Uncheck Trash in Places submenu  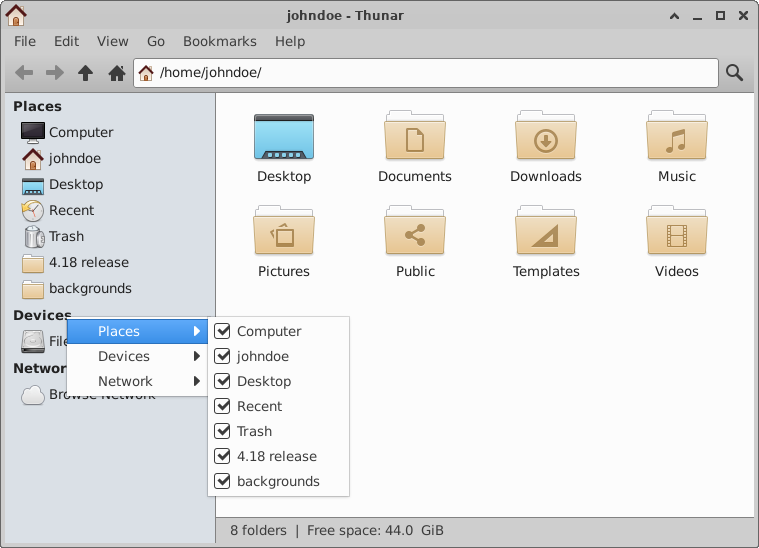coord(222,431)
